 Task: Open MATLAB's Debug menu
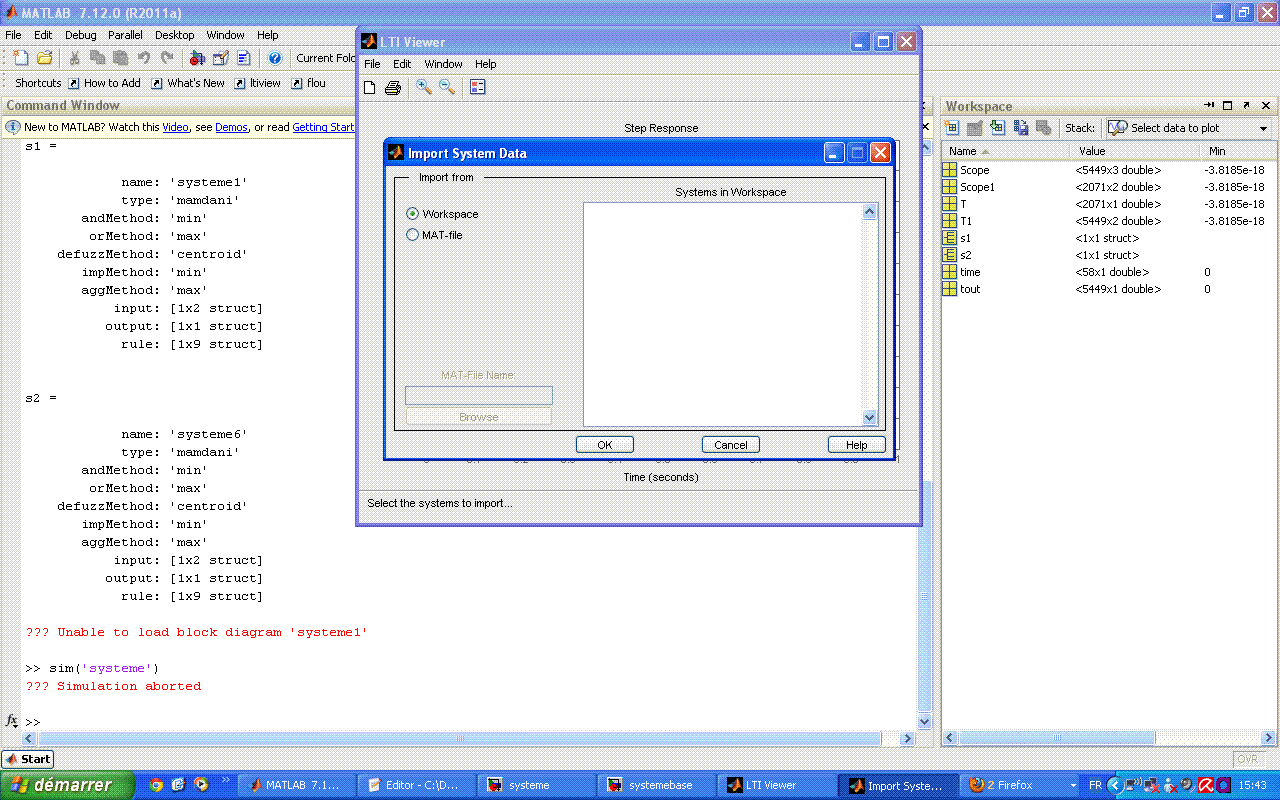(80, 34)
